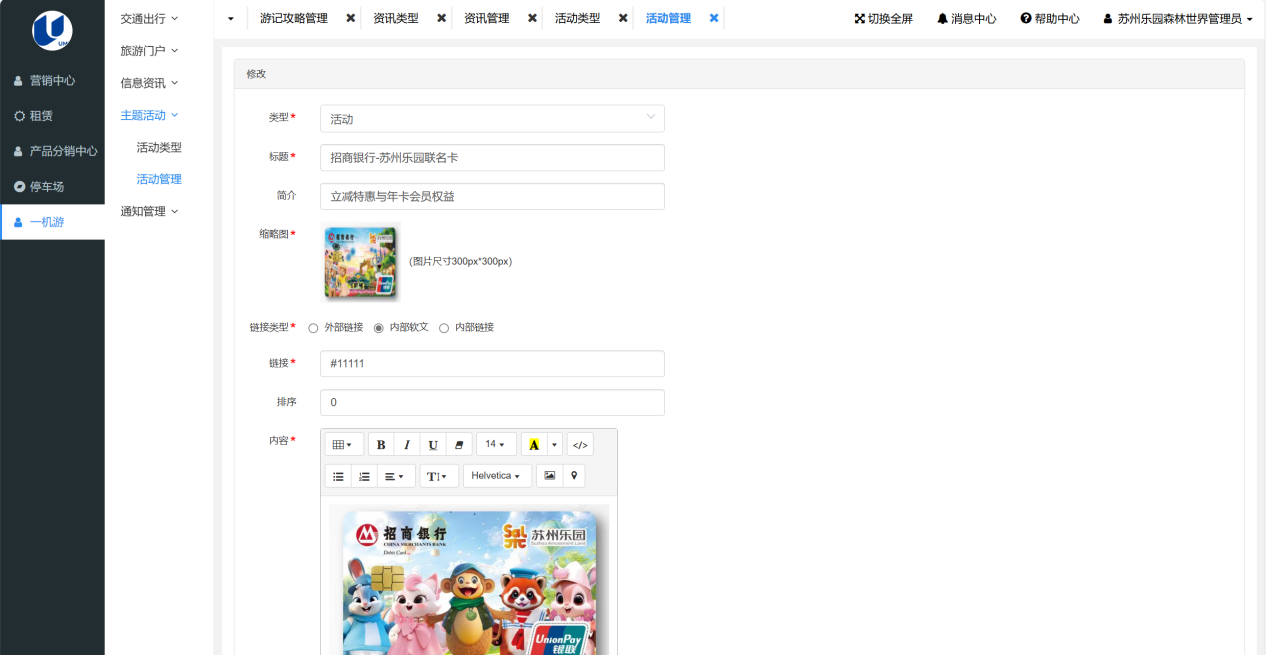The height and width of the screenshot is (655, 1266).
Task: Open the Helvetica font family dropdown
Action: tap(497, 476)
